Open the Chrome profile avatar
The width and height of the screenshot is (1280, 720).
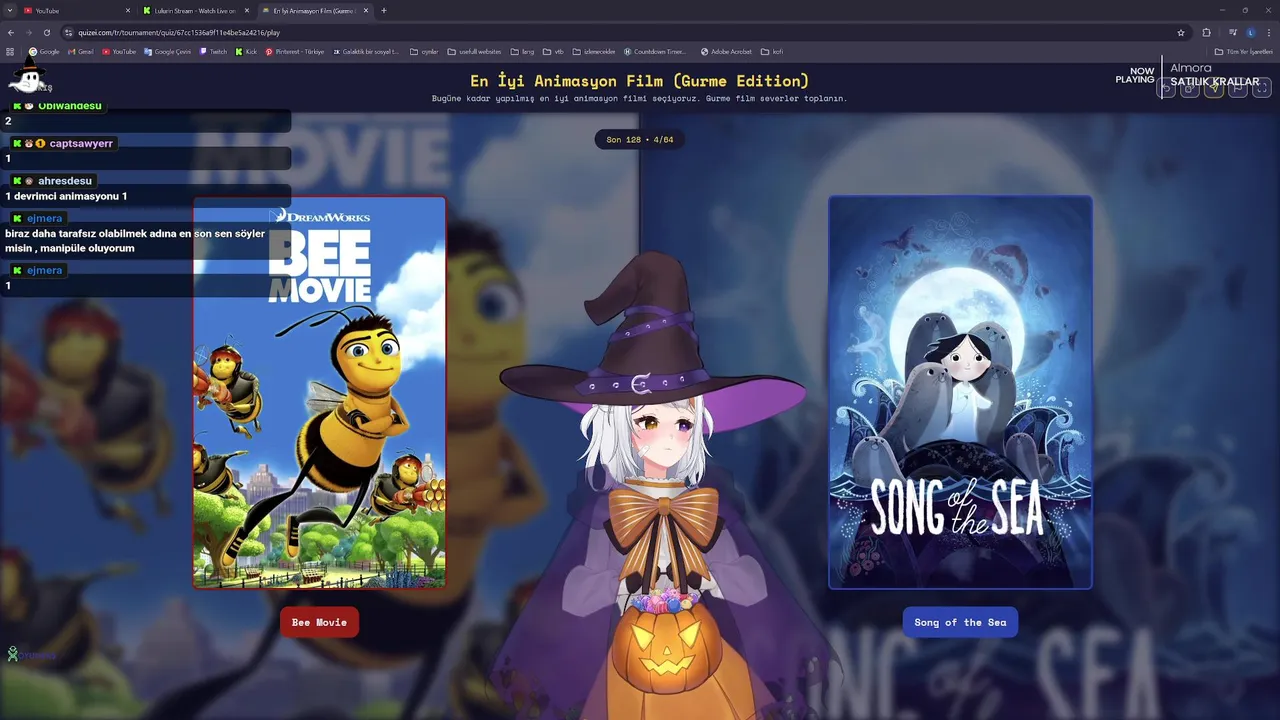(x=1250, y=32)
